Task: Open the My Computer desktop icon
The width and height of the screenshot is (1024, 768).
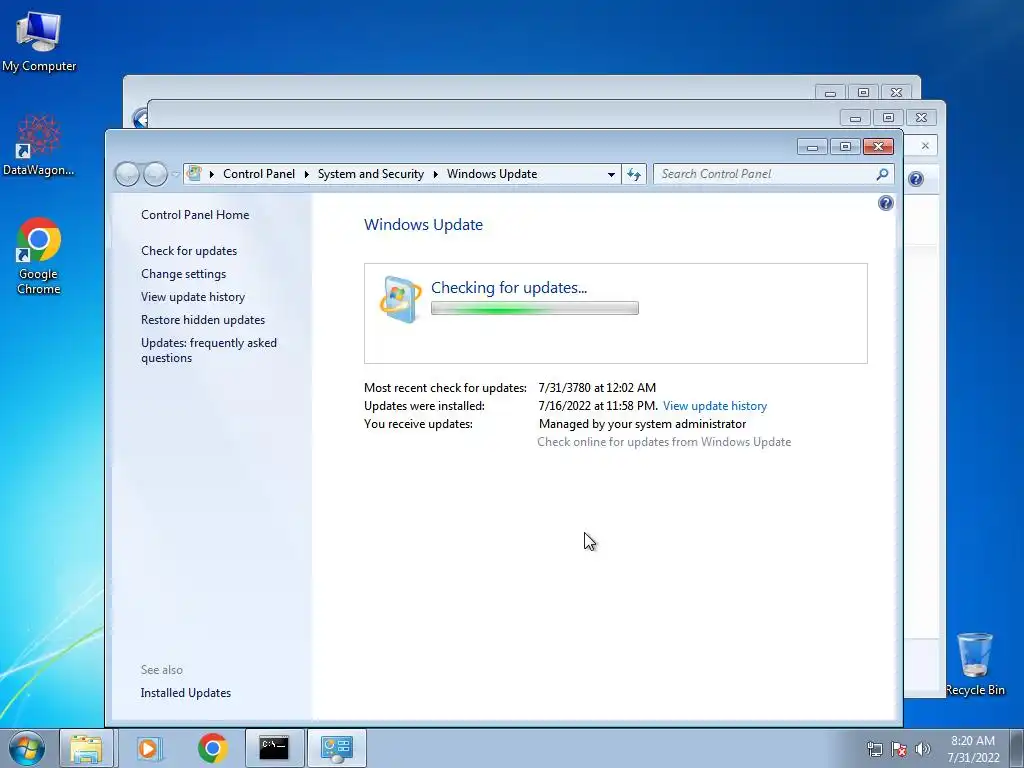Action: 39,41
